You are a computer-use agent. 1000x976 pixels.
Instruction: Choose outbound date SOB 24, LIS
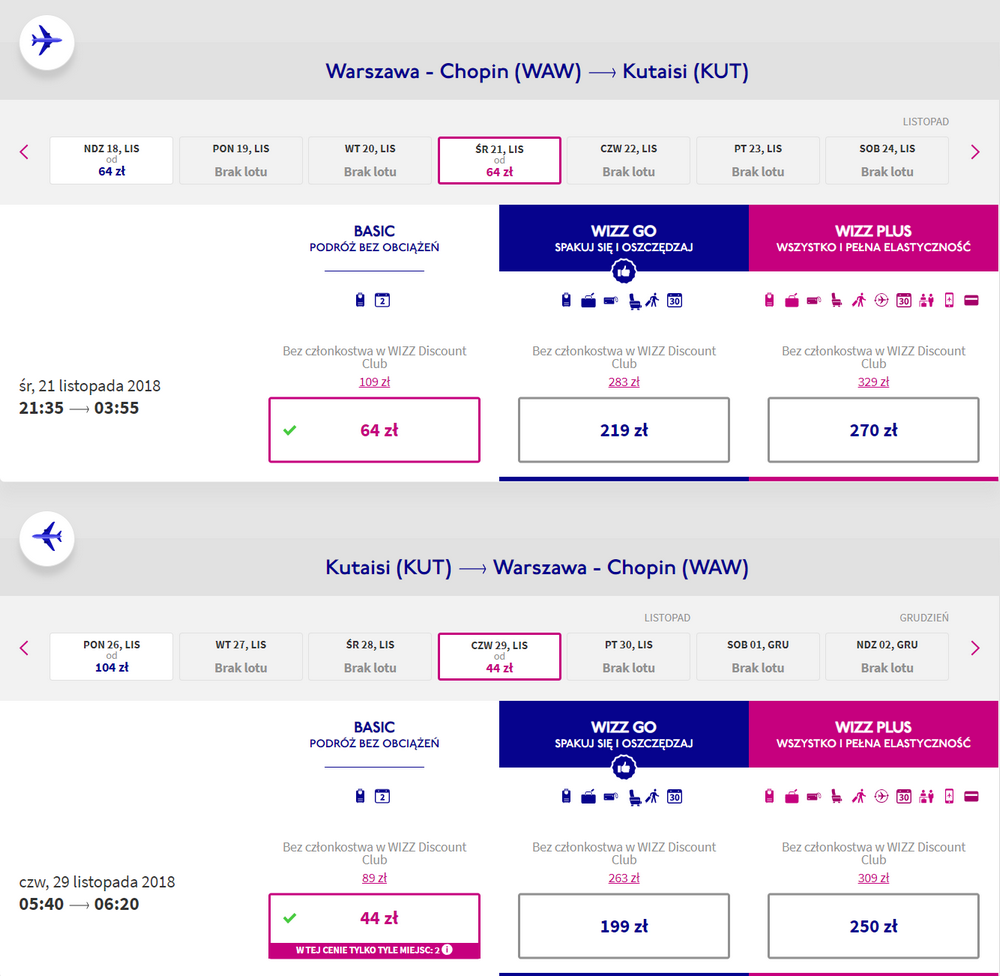pos(887,160)
